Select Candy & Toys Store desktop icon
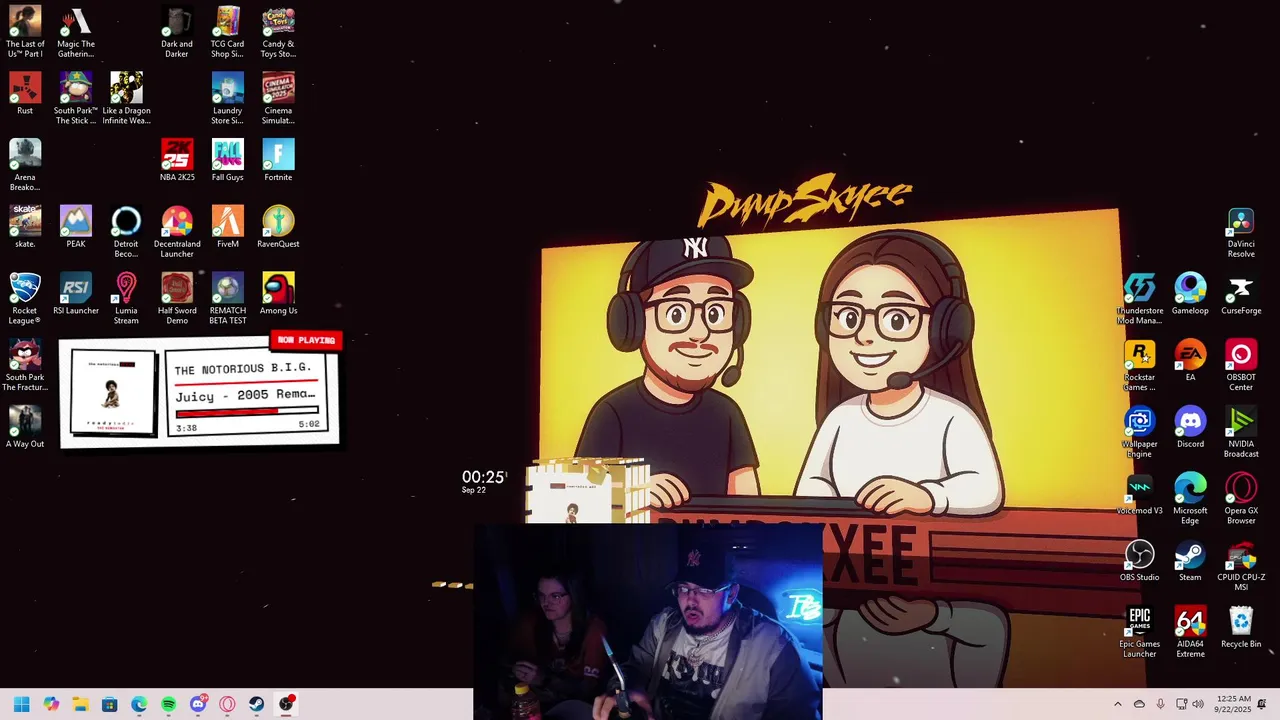The image size is (1280, 720). click(278, 32)
